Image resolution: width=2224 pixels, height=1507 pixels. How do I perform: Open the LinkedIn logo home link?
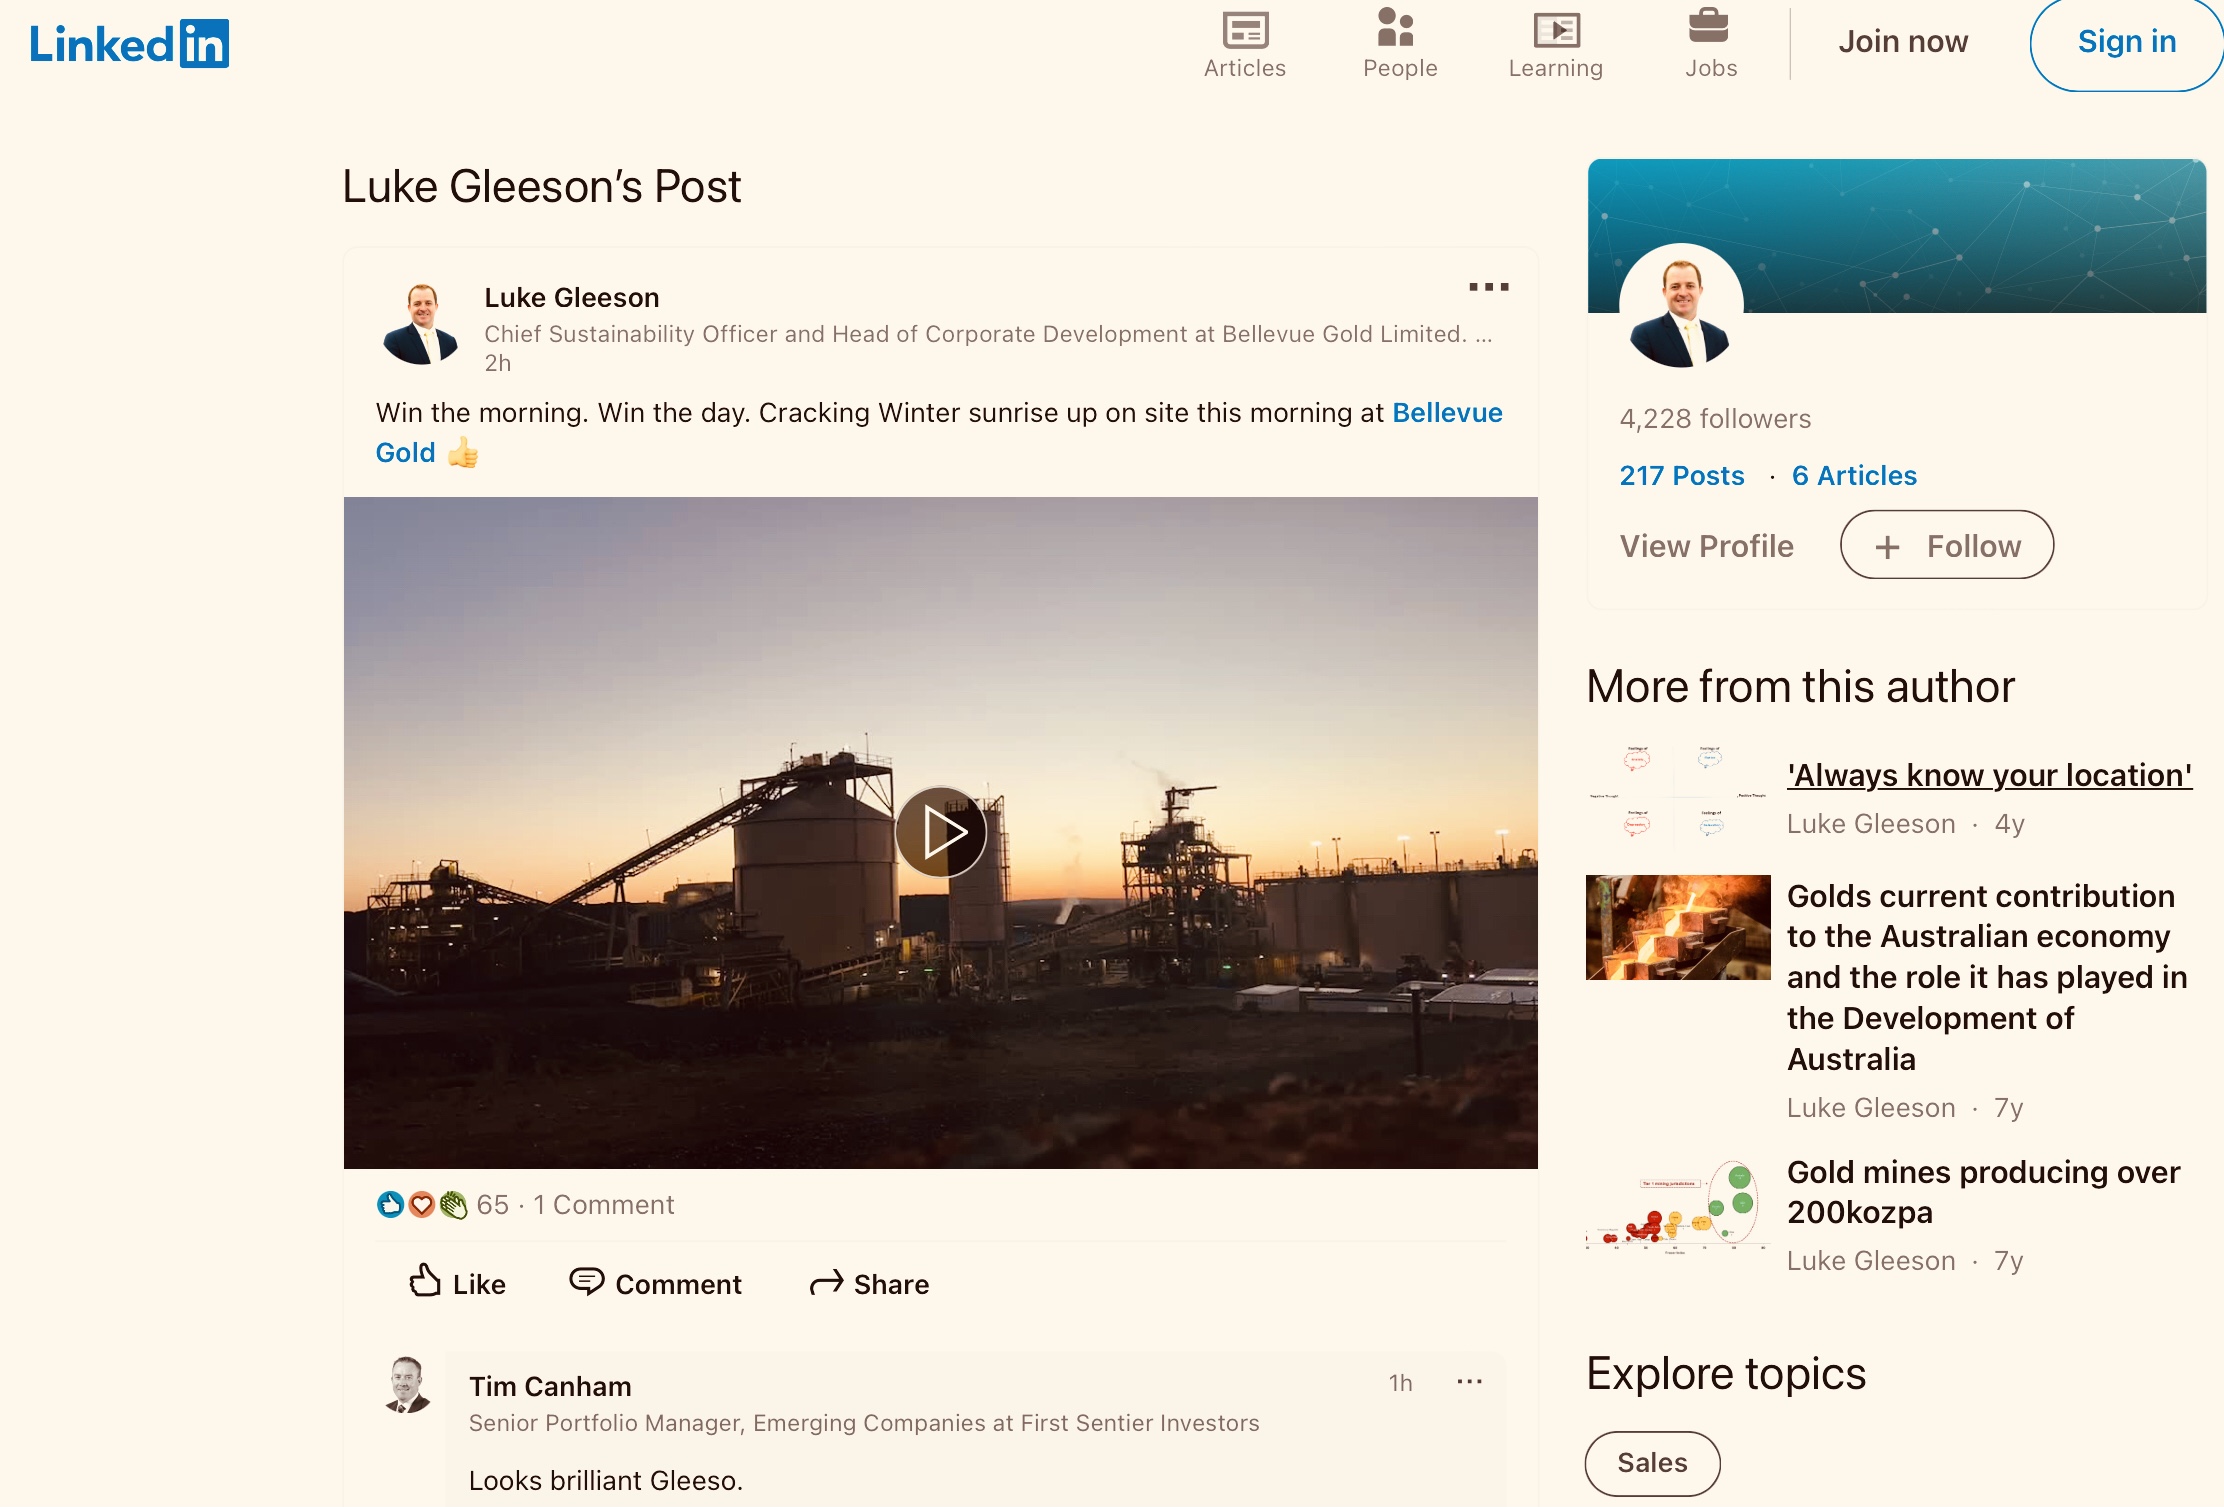[x=129, y=44]
